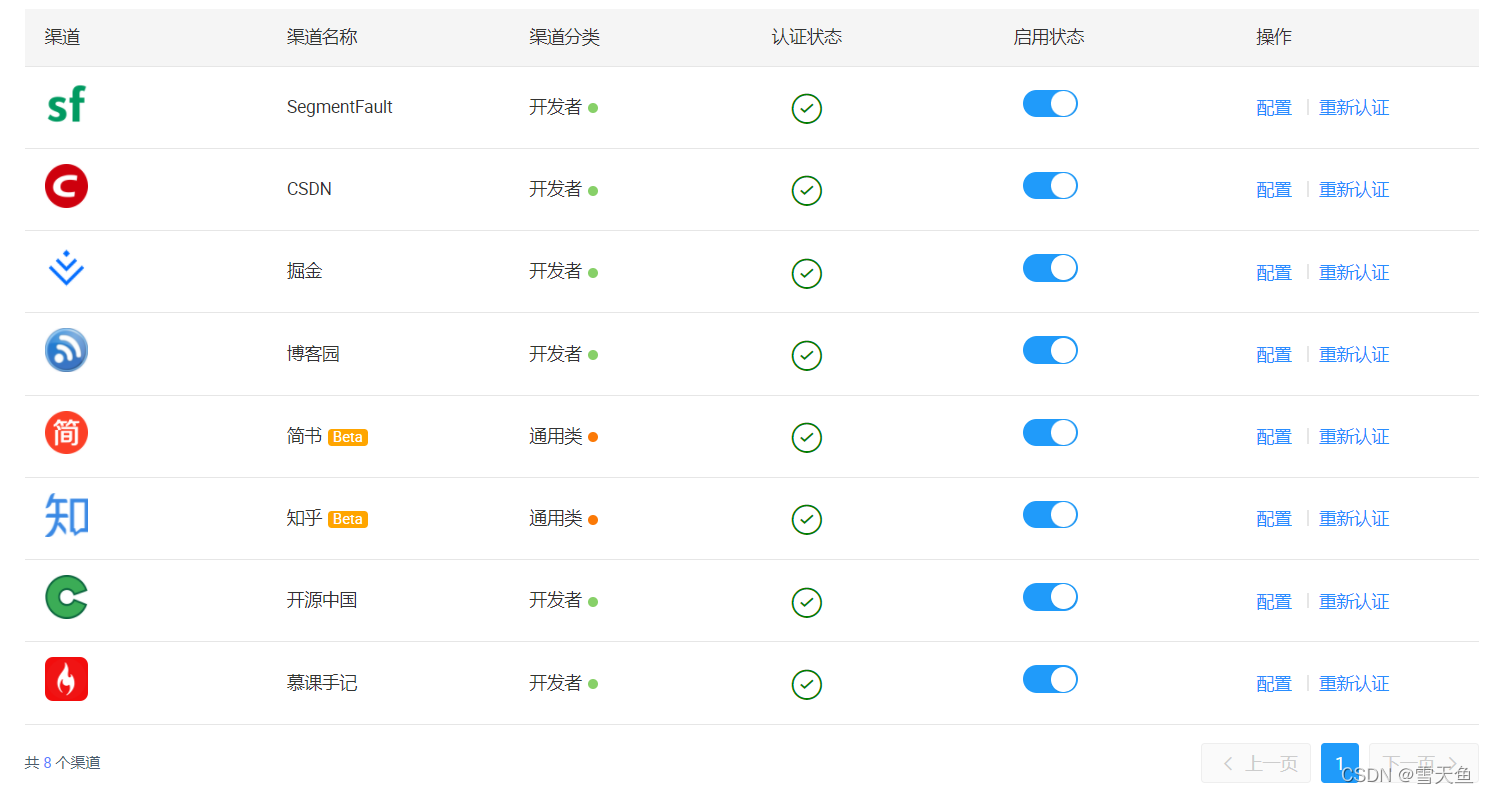
Task: Click the 开源中国 channel name text
Action: (322, 600)
